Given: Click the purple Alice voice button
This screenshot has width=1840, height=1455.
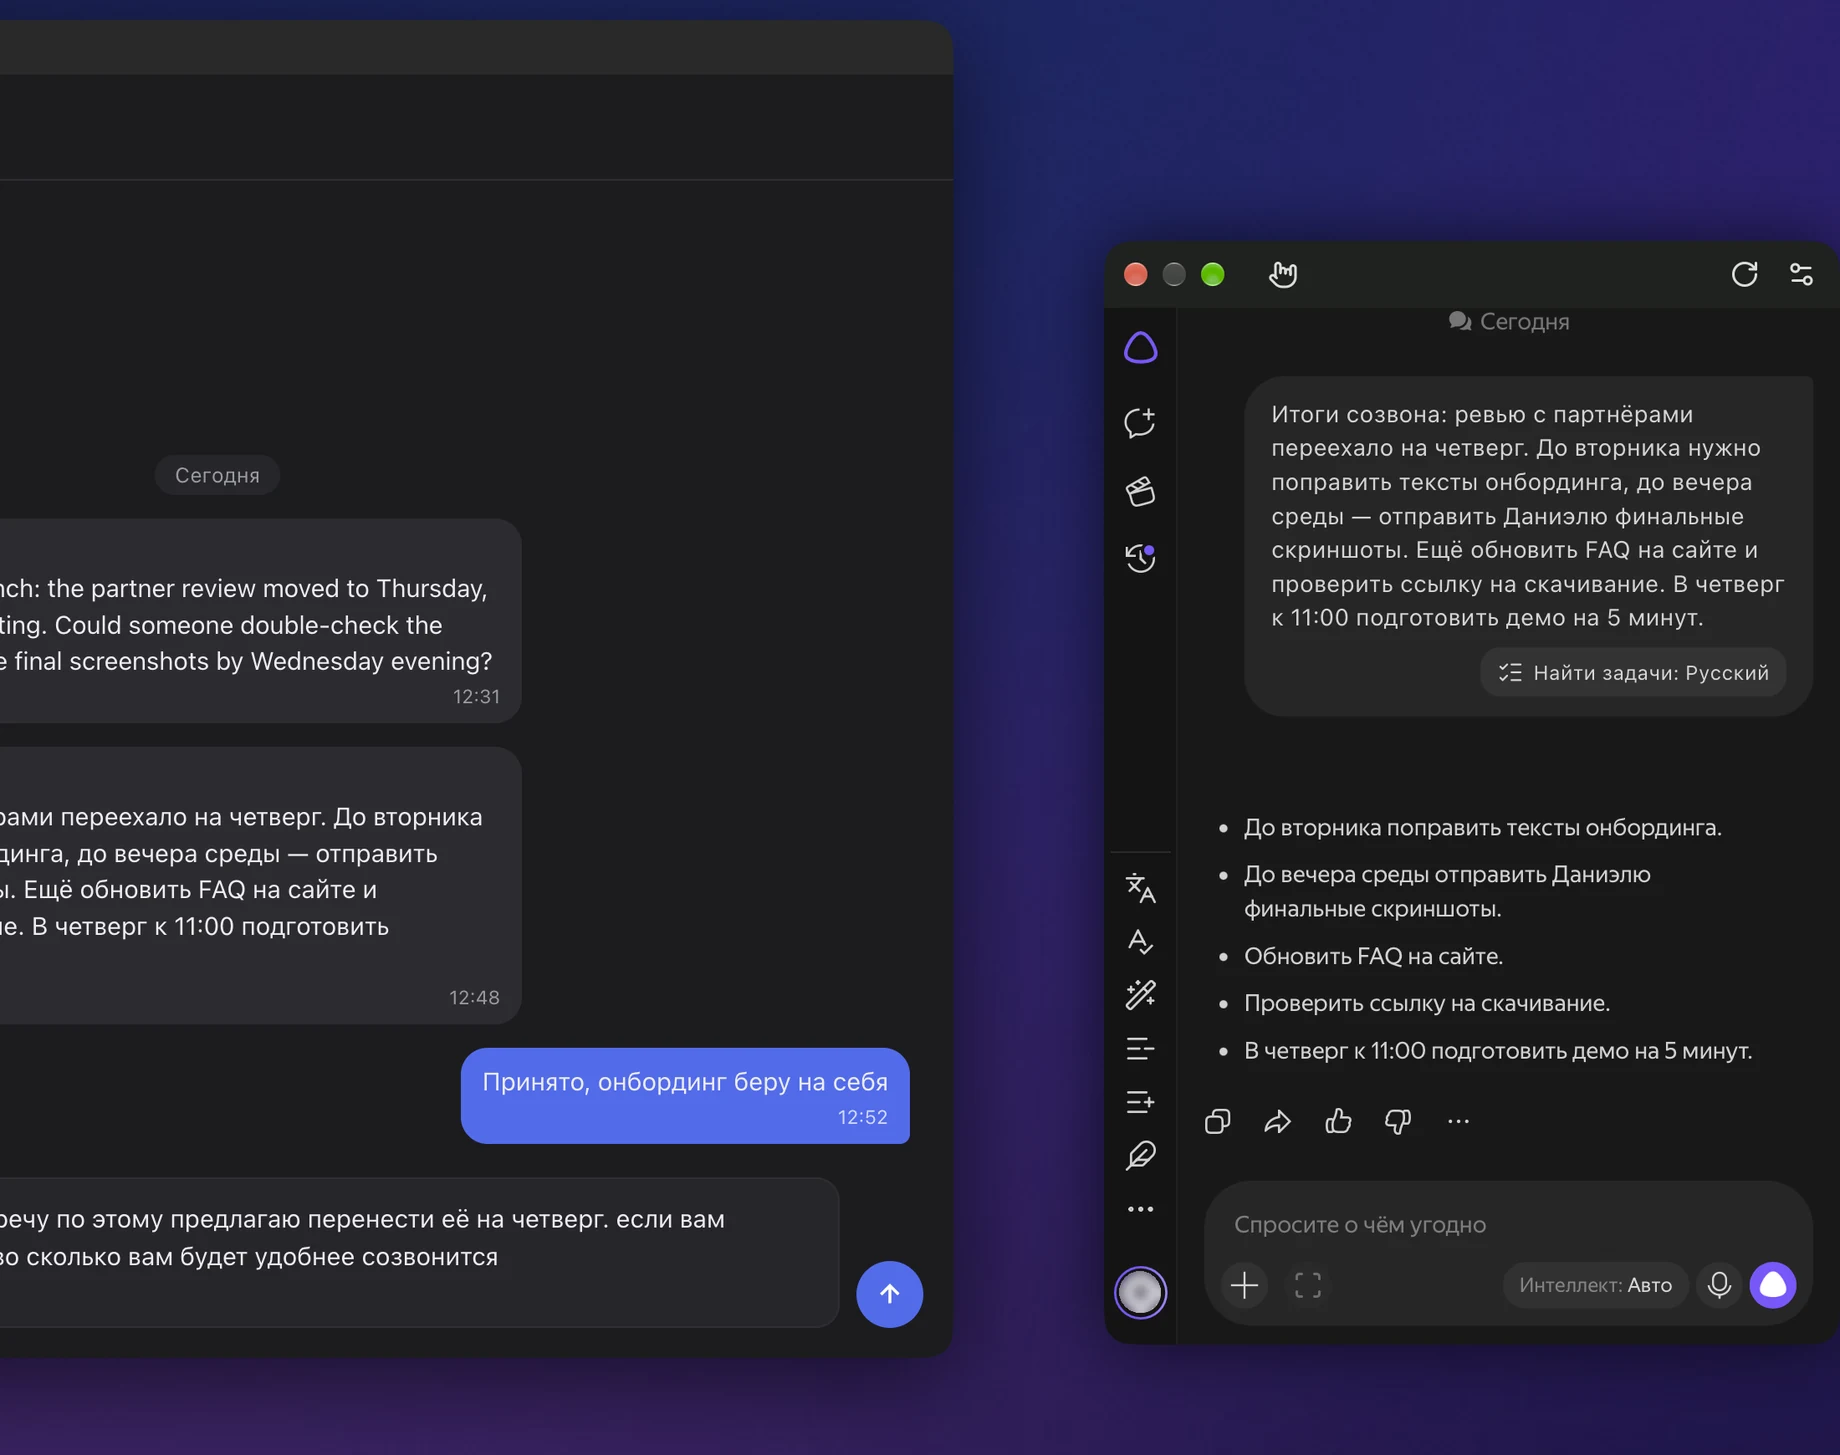Looking at the screenshot, I should tap(1773, 1285).
